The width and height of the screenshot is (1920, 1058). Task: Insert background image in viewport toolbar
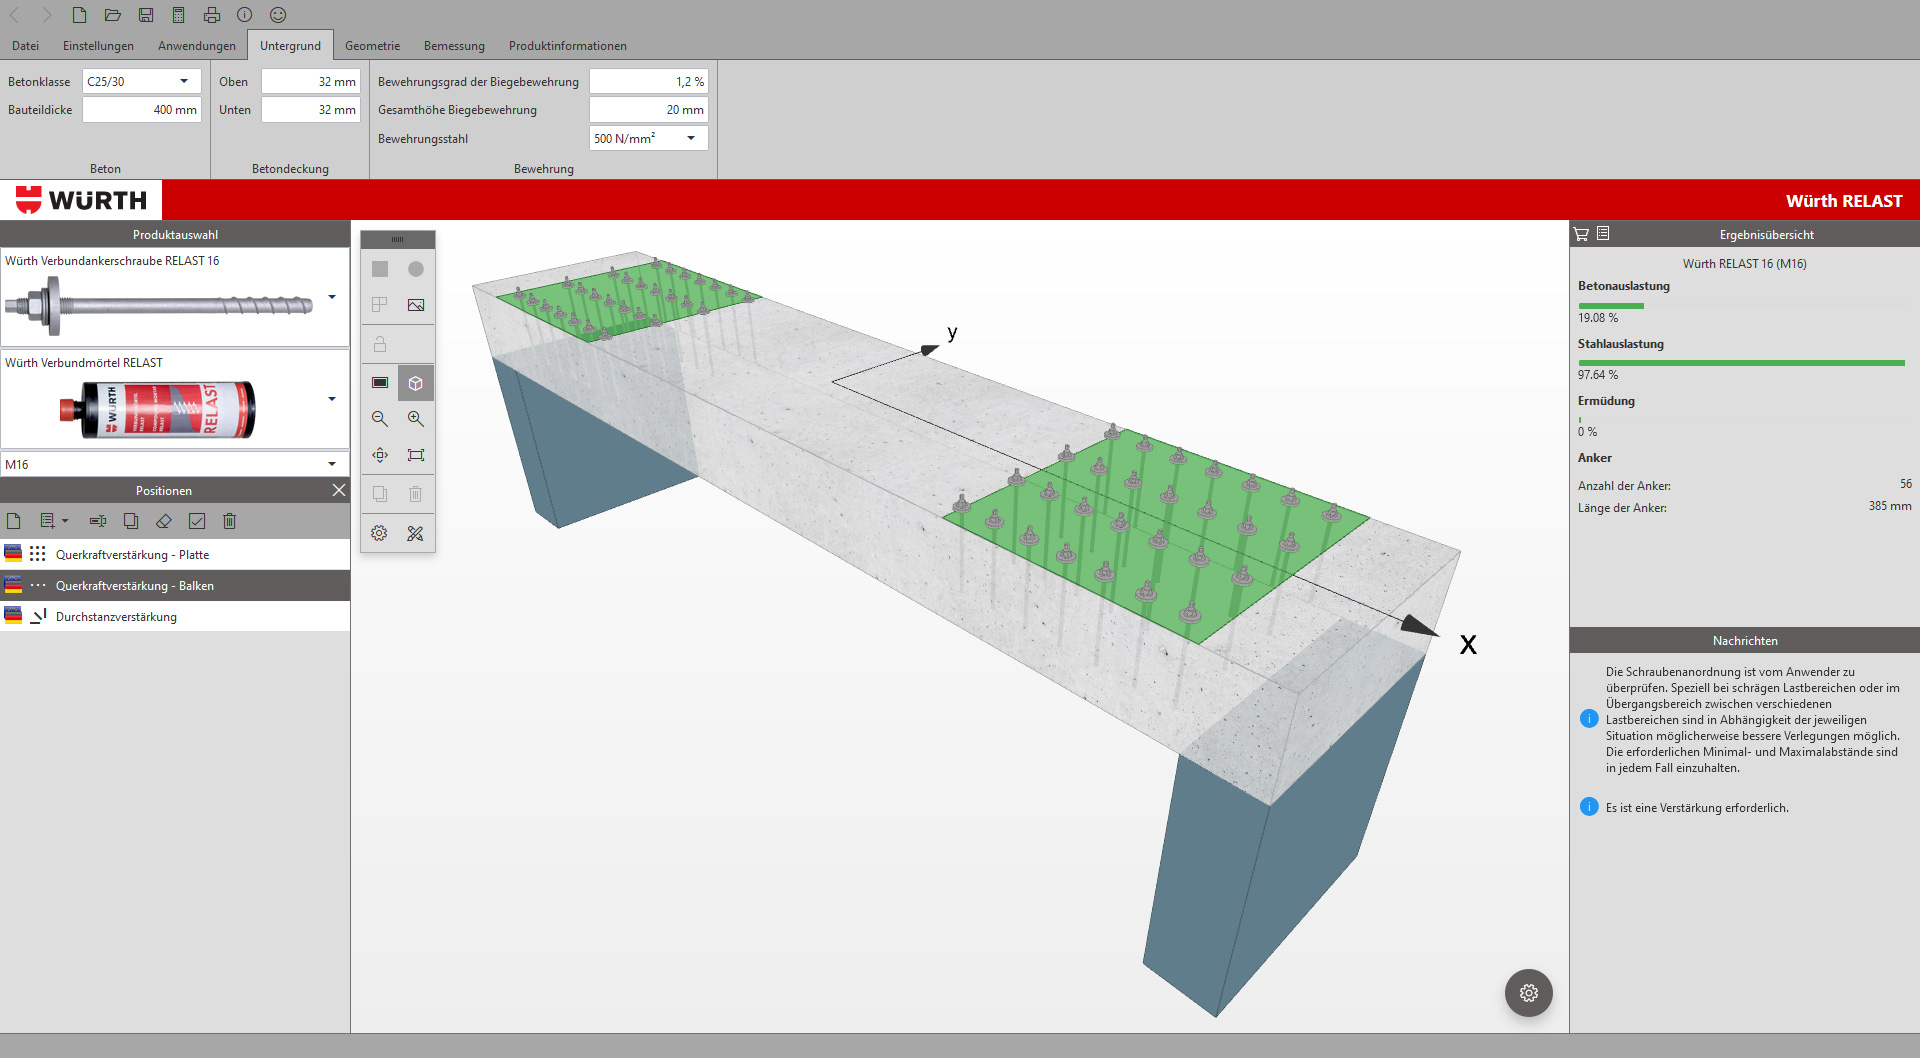point(416,305)
